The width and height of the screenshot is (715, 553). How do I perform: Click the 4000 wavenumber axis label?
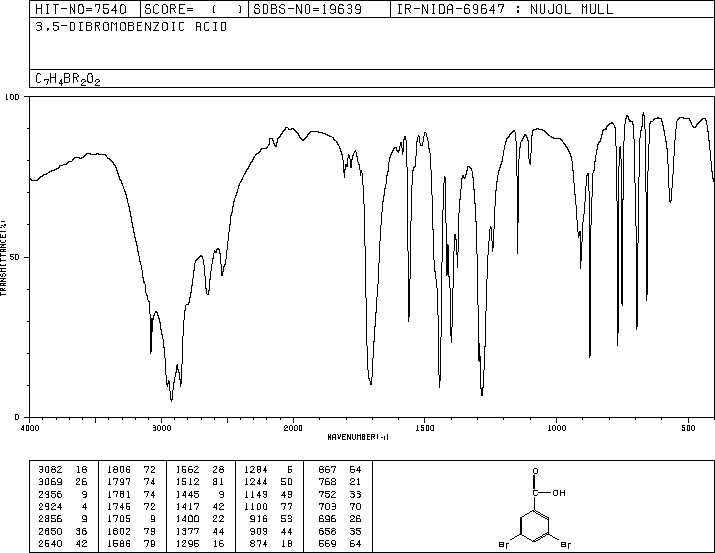tap(30, 428)
